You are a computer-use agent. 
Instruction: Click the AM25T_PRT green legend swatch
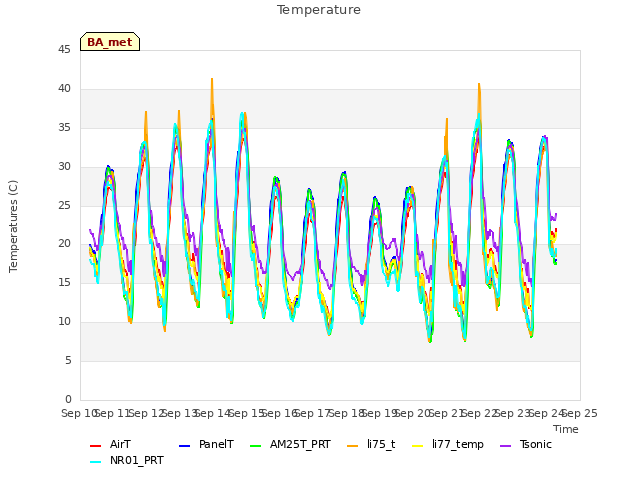tap(255, 446)
